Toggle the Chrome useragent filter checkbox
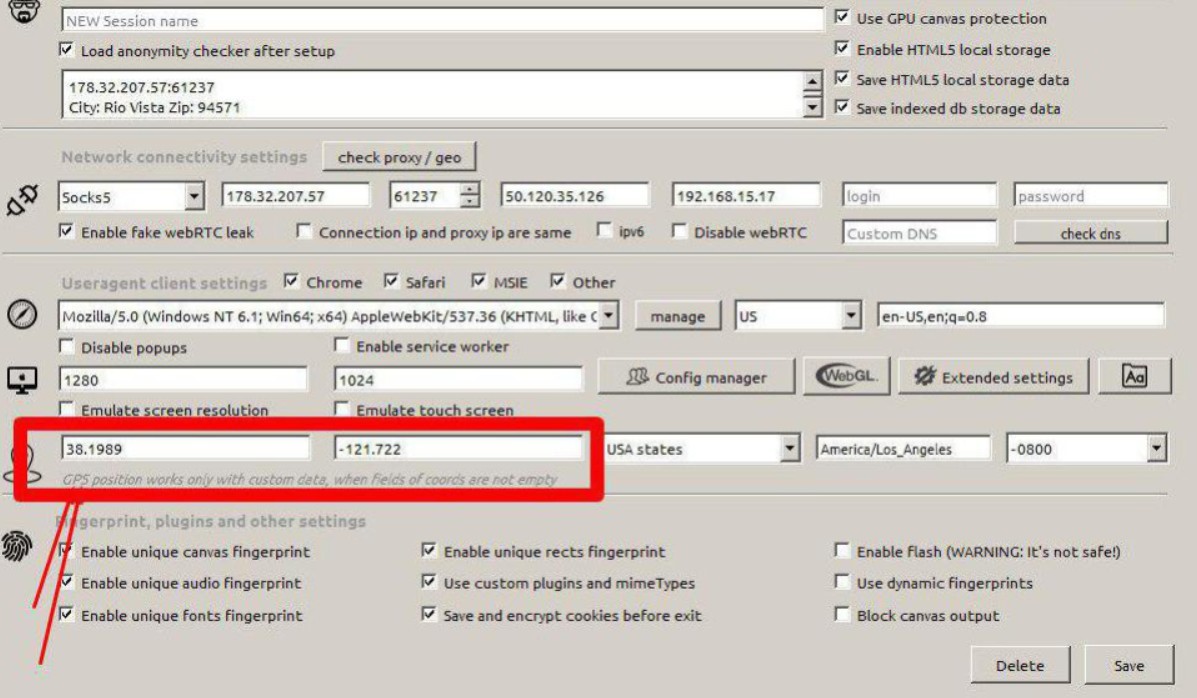Image resolution: width=1197 pixels, height=698 pixels. pyautogui.click(x=292, y=282)
